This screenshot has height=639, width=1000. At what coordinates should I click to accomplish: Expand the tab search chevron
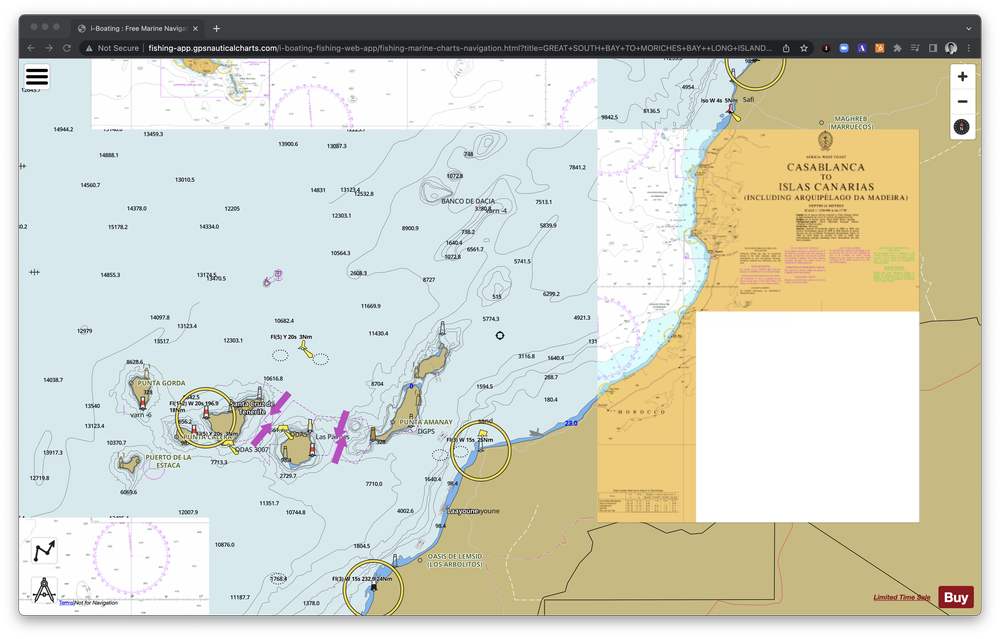click(x=968, y=28)
